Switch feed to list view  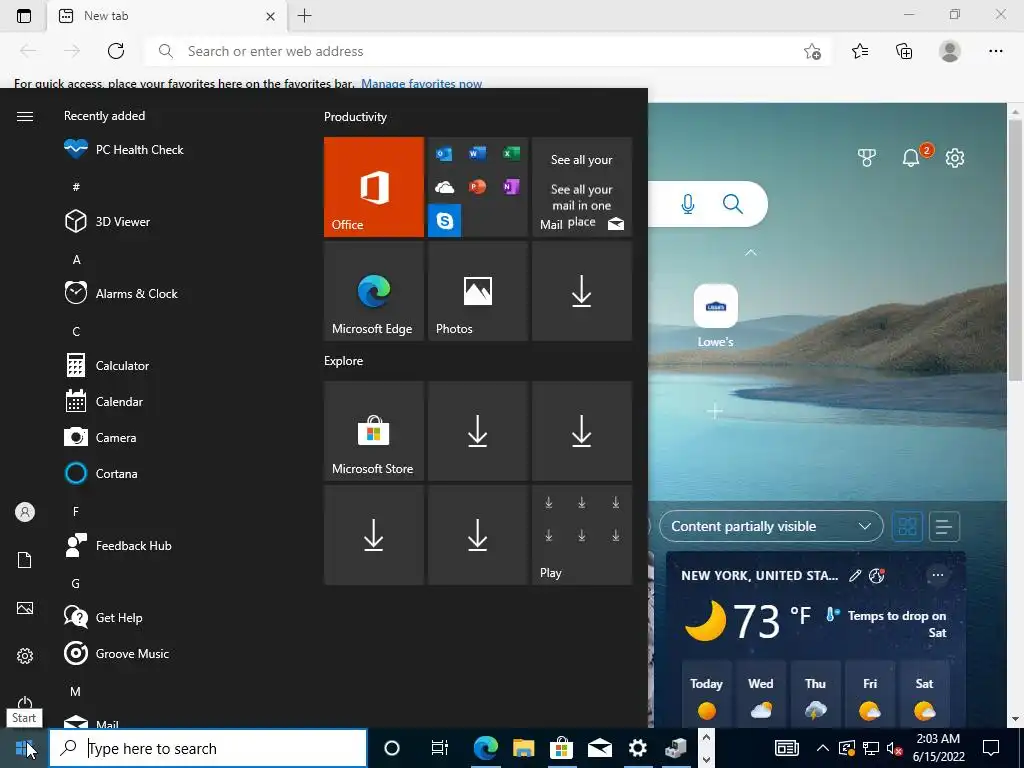pyautogui.click(x=944, y=526)
